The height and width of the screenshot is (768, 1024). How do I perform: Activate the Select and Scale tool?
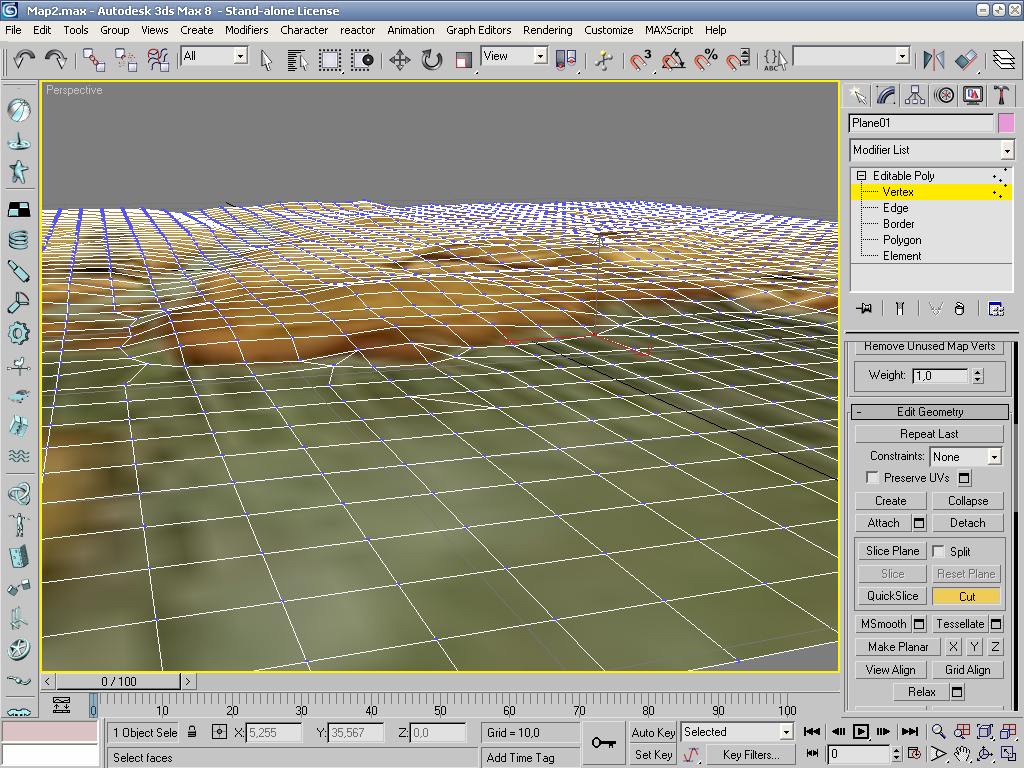464,60
